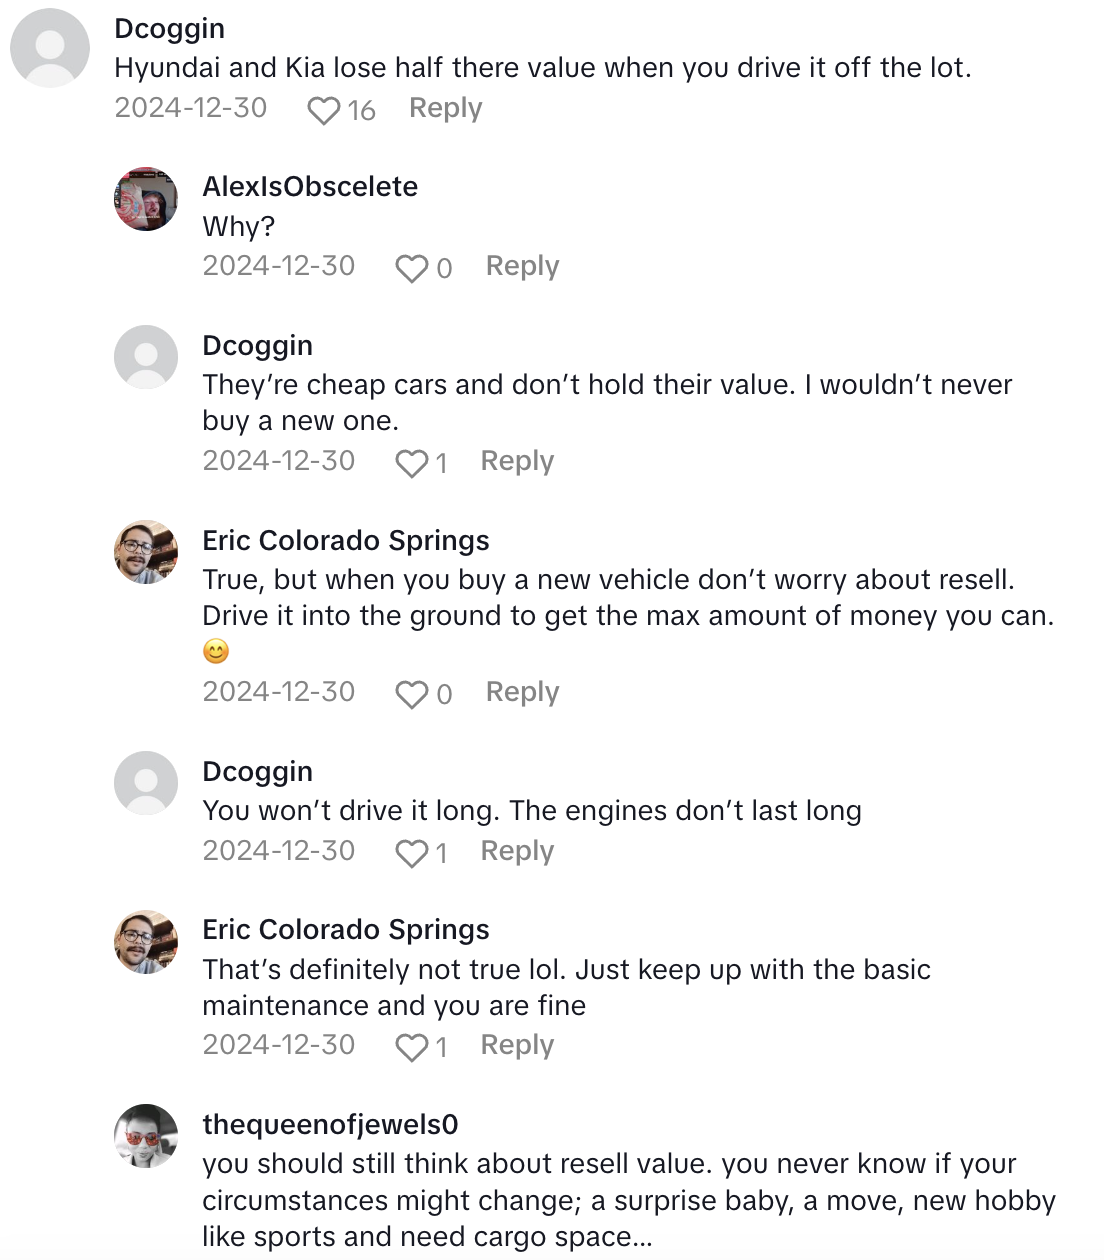This screenshot has width=1104, height=1260.
Task: Reply to Dcoggin's "cheap cars" comment
Action: [517, 461]
